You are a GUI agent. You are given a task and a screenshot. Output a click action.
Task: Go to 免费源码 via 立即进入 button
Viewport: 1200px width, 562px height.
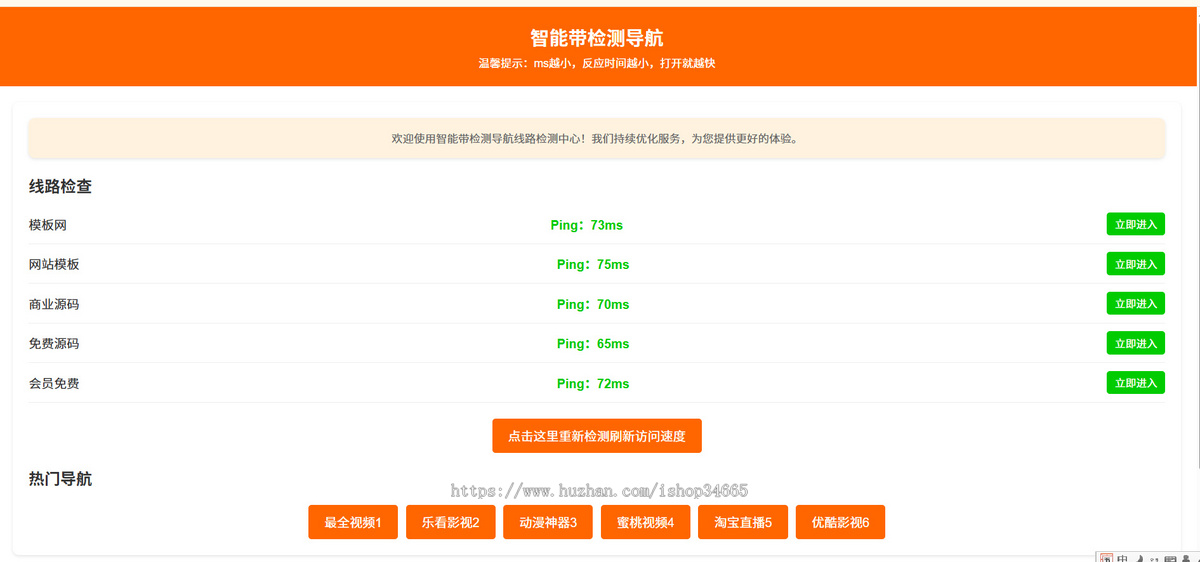pos(1135,343)
